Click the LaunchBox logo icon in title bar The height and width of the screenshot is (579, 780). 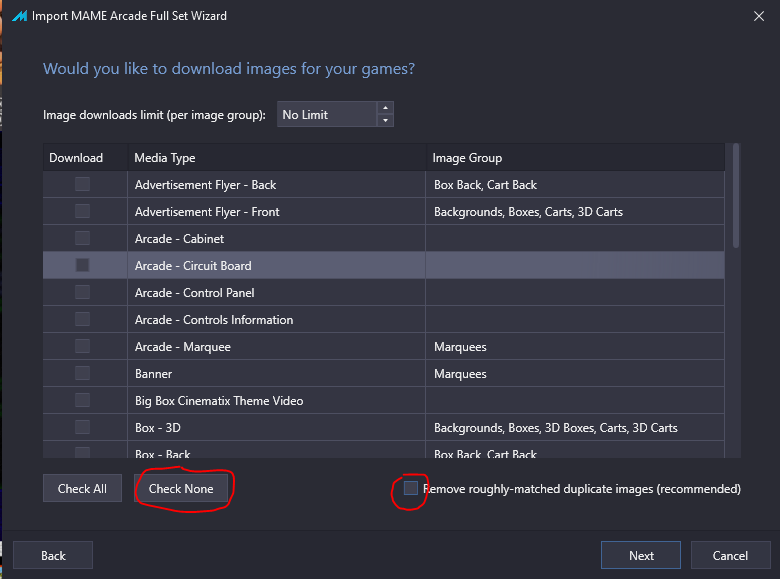pyautogui.click(x=20, y=16)
